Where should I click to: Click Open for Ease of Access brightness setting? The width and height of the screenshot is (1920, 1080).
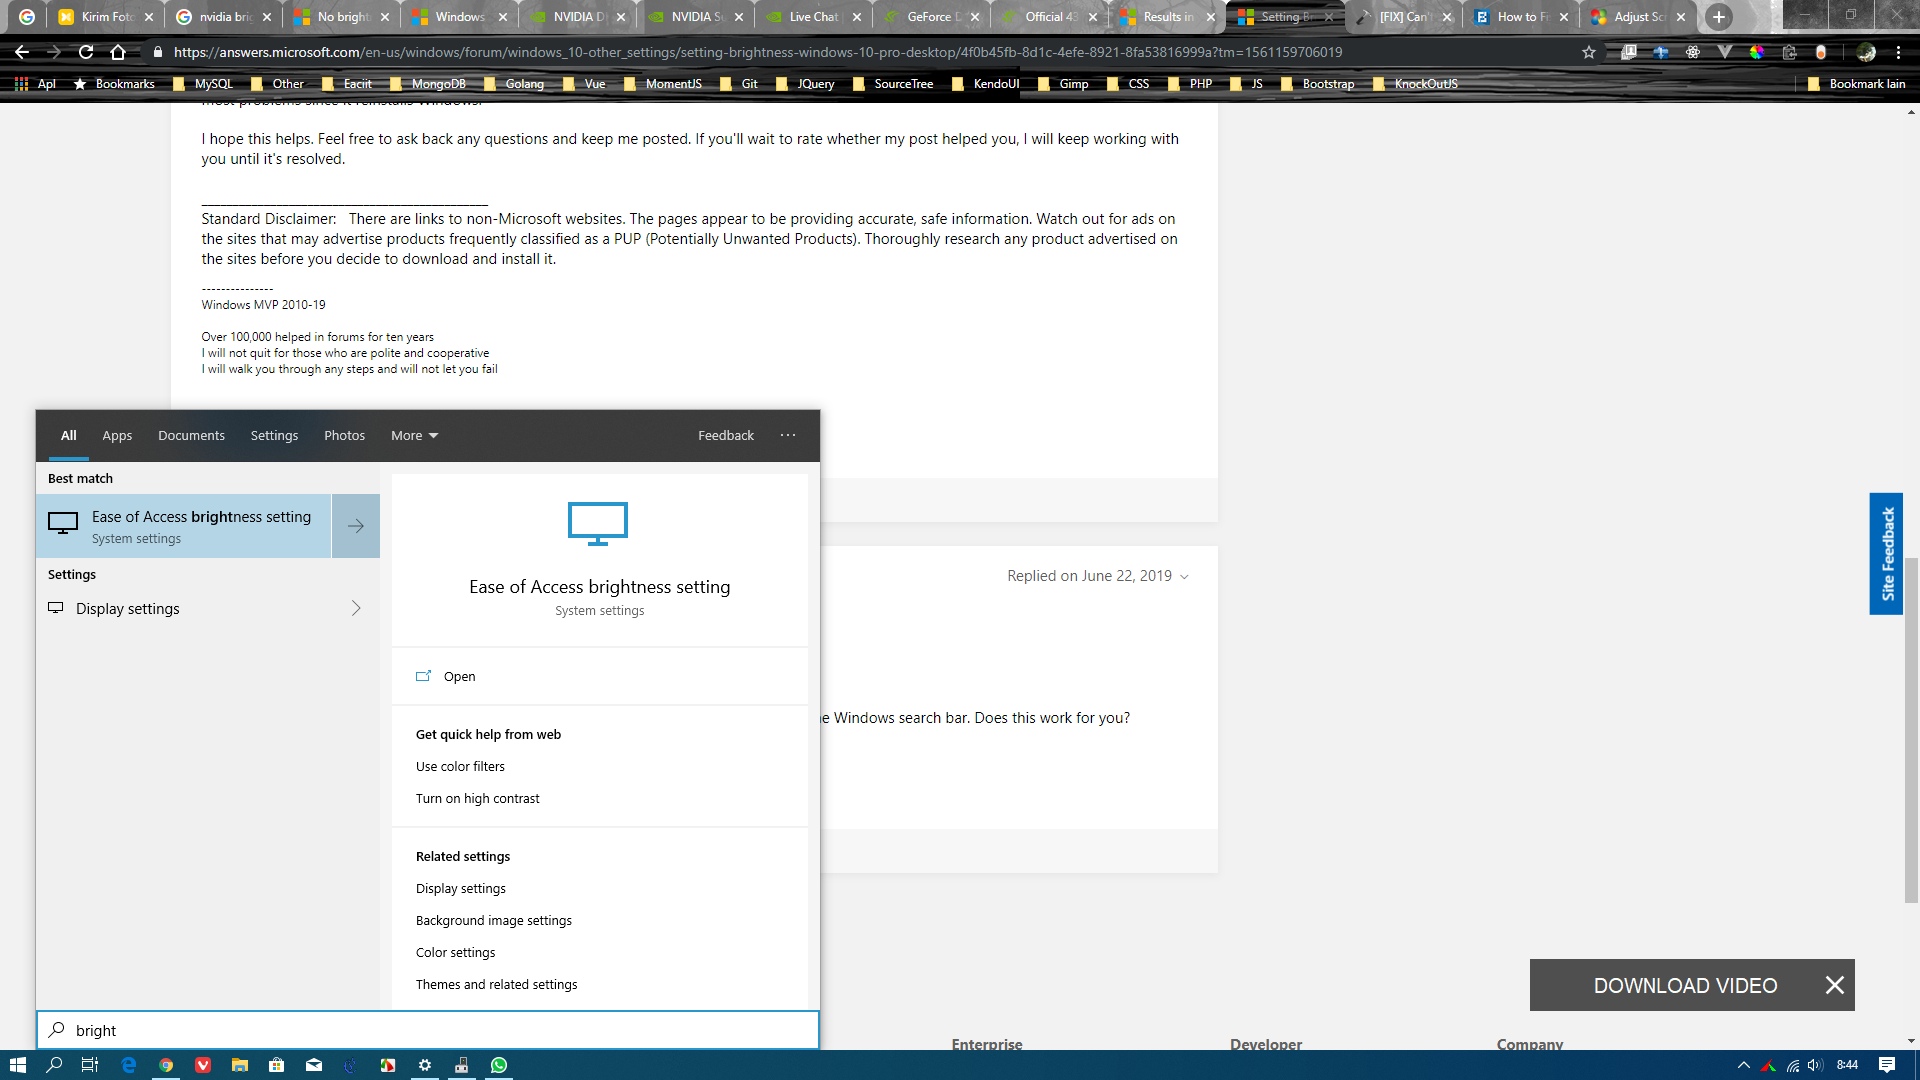459,677
